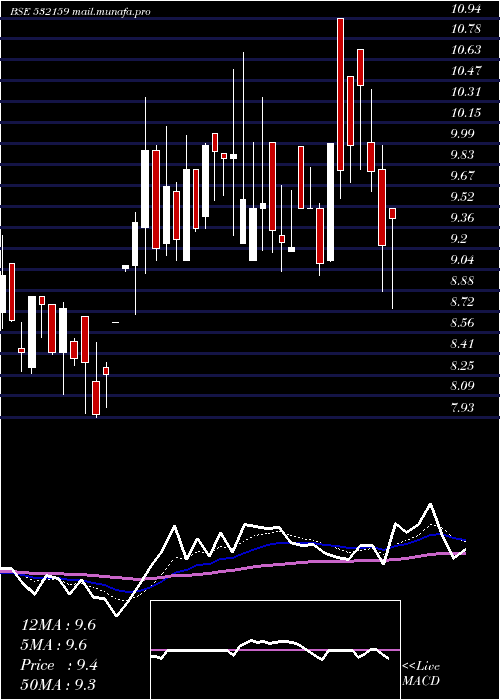Click the Price : 9.4 readout

59,665
